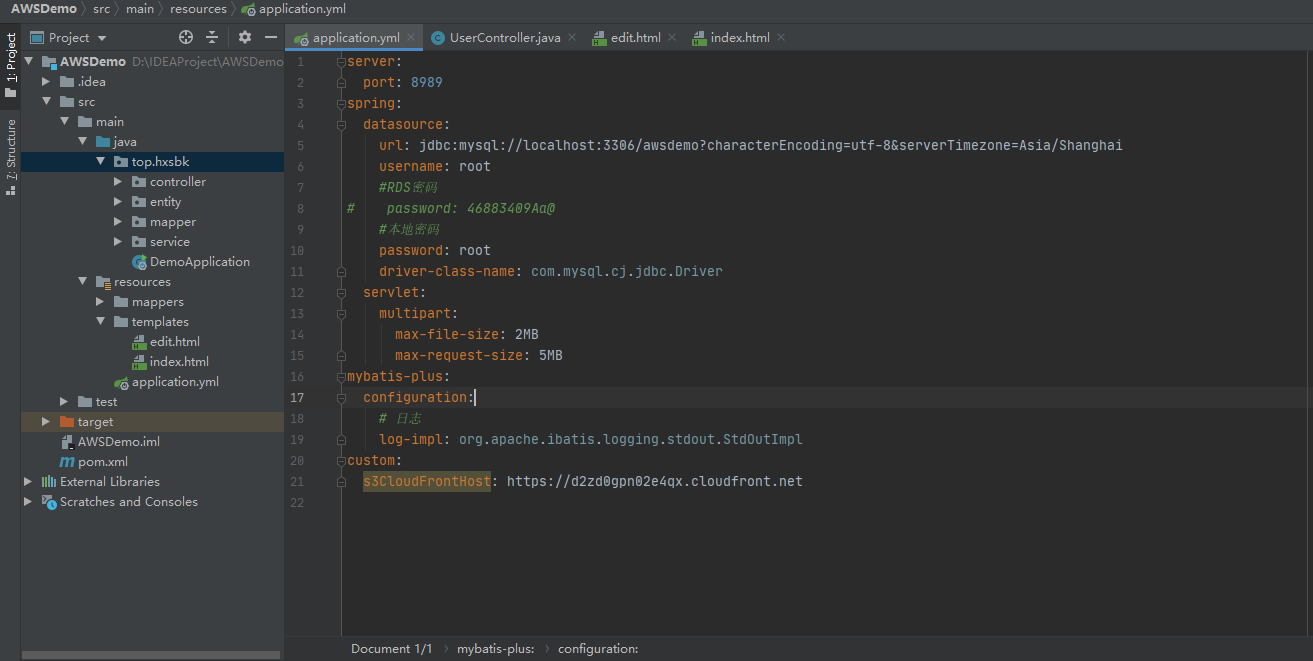This screenshot has width=1313, height=661.
Task: Collapse the java folder arrow
Action: pyautogui.click(x=83, y=142)
